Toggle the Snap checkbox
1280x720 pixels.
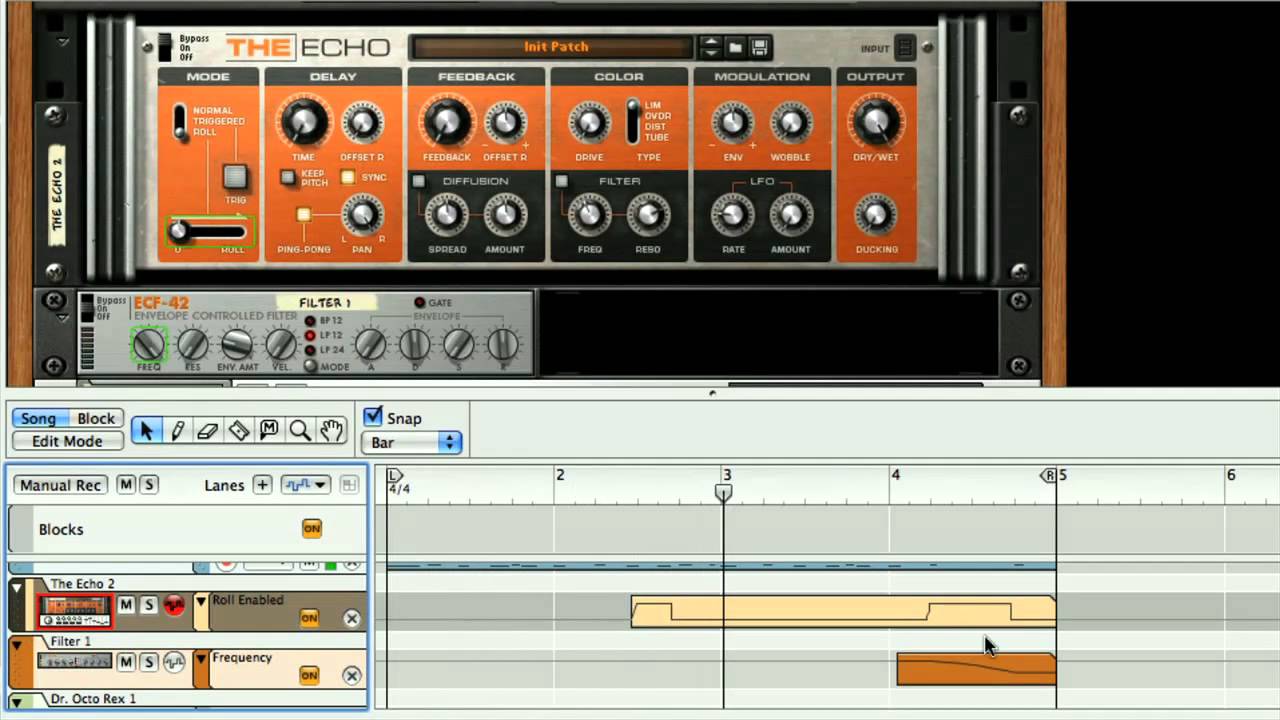pos(373,416)
